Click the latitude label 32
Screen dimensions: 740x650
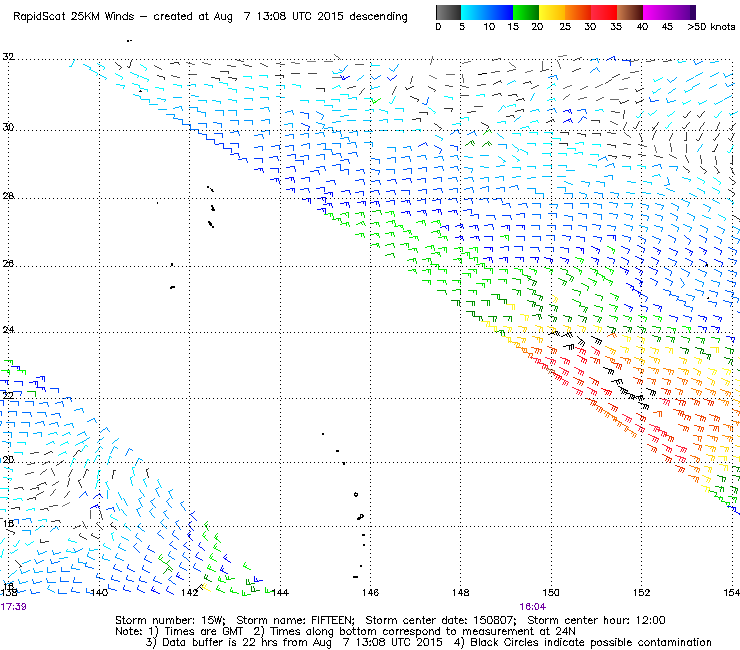8,57
